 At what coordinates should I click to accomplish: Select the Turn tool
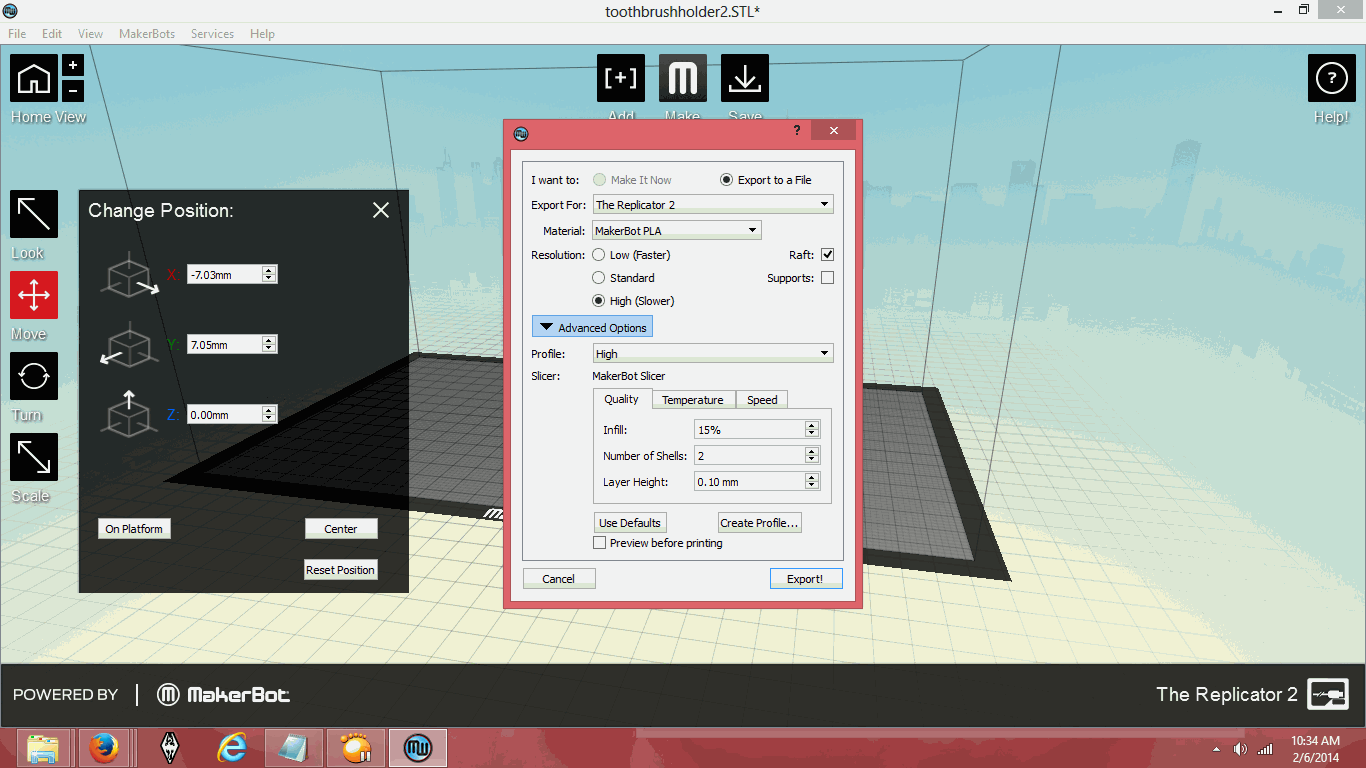34,376
